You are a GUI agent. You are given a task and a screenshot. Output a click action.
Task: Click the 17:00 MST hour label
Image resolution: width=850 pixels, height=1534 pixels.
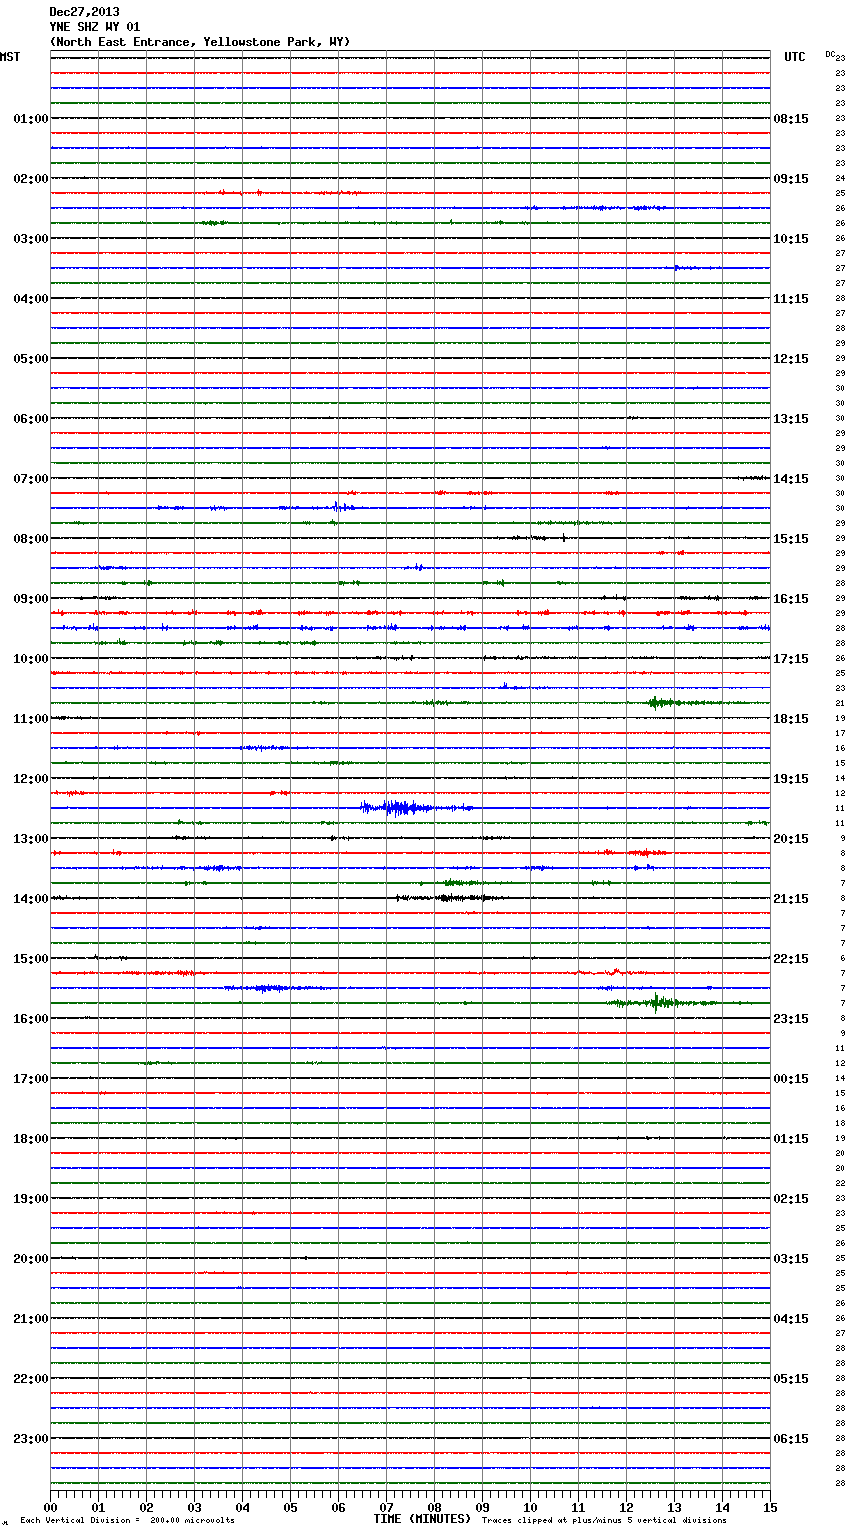point(31,1079)
